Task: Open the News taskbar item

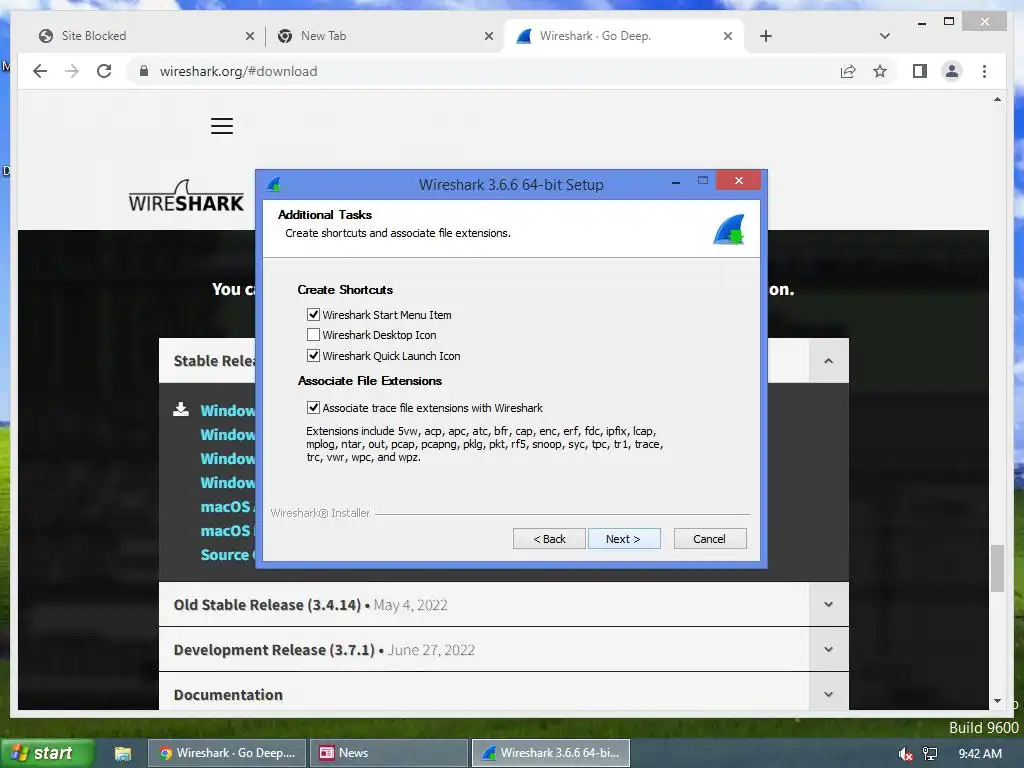Action: tap(389, 753)
